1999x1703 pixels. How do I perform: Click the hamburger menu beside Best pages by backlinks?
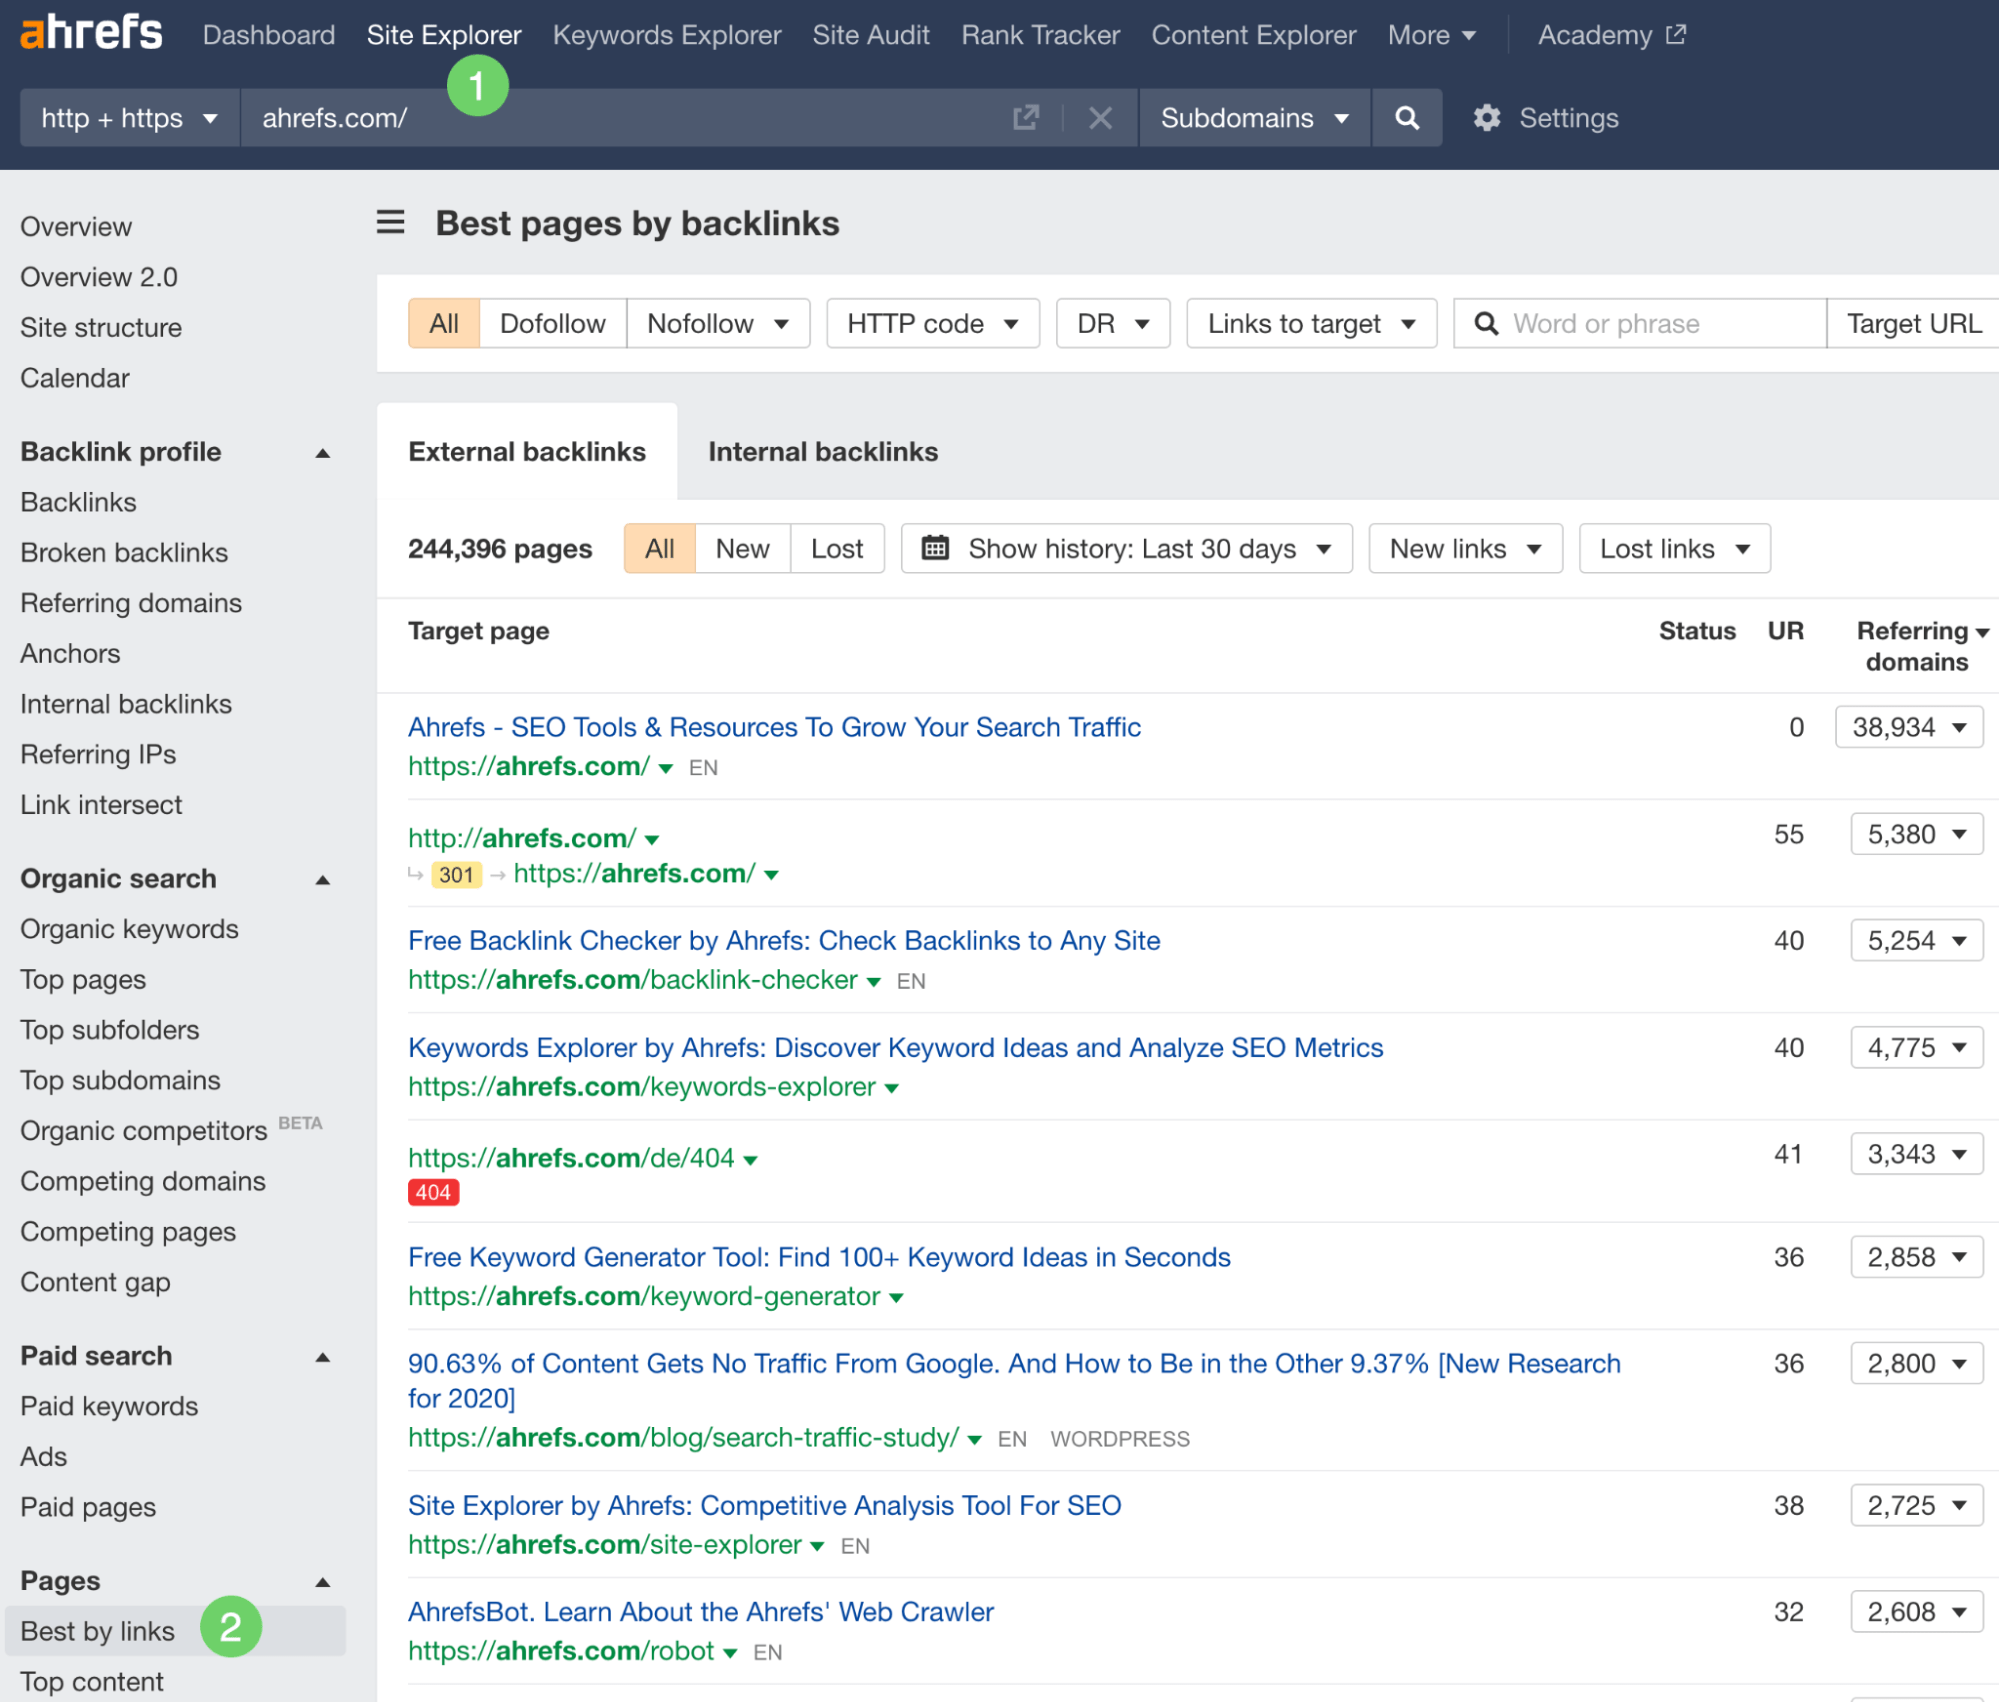click(x=390, y=223)
